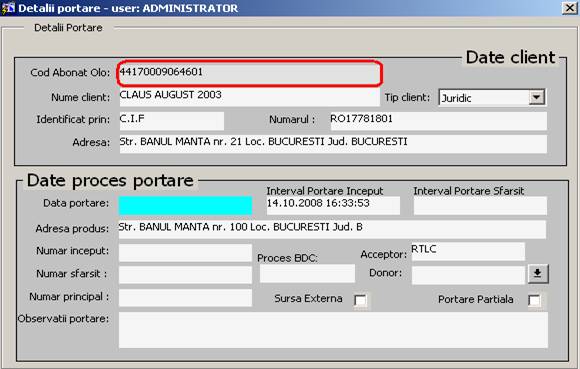The height and width of the screenshot is (369, 580).
Task: Click the Observatii portare text area
Action: click(333, 330)
